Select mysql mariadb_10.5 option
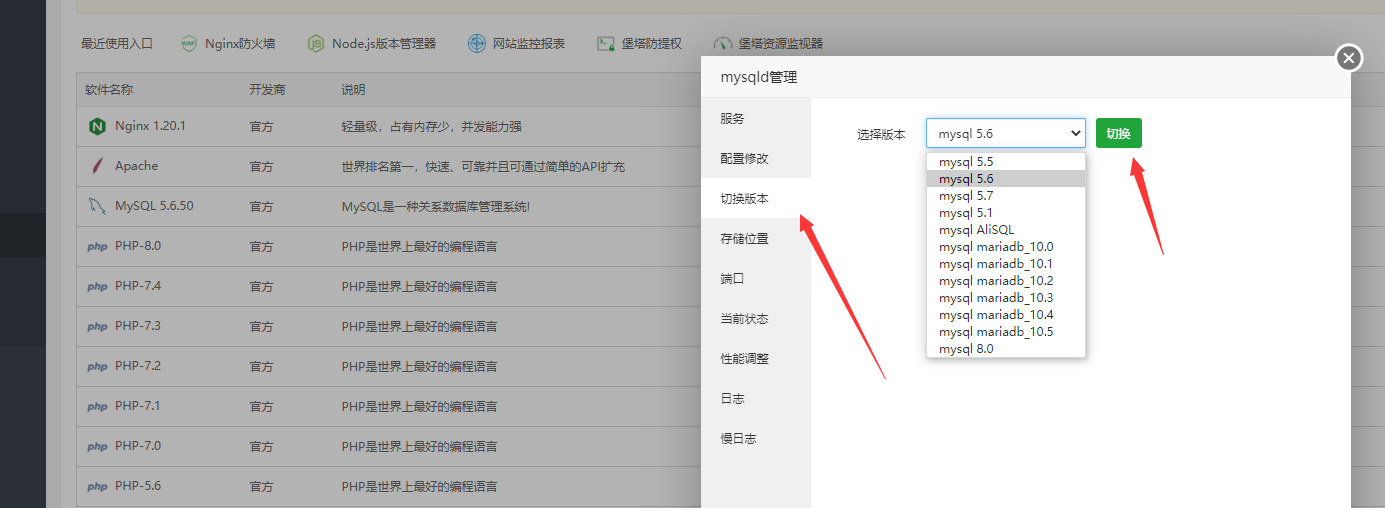The image size is (1385, 508). pos(1006,331)
